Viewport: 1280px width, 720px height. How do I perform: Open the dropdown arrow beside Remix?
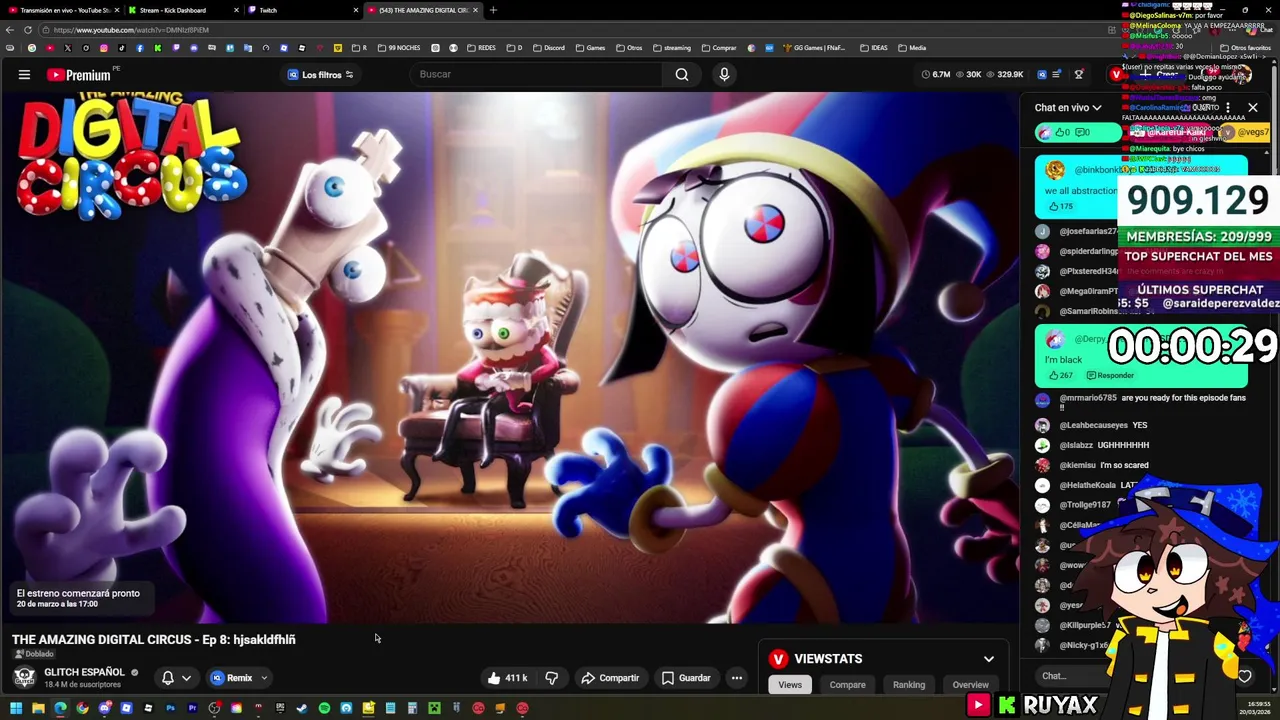pyautogui.click(x=264, y=678)
